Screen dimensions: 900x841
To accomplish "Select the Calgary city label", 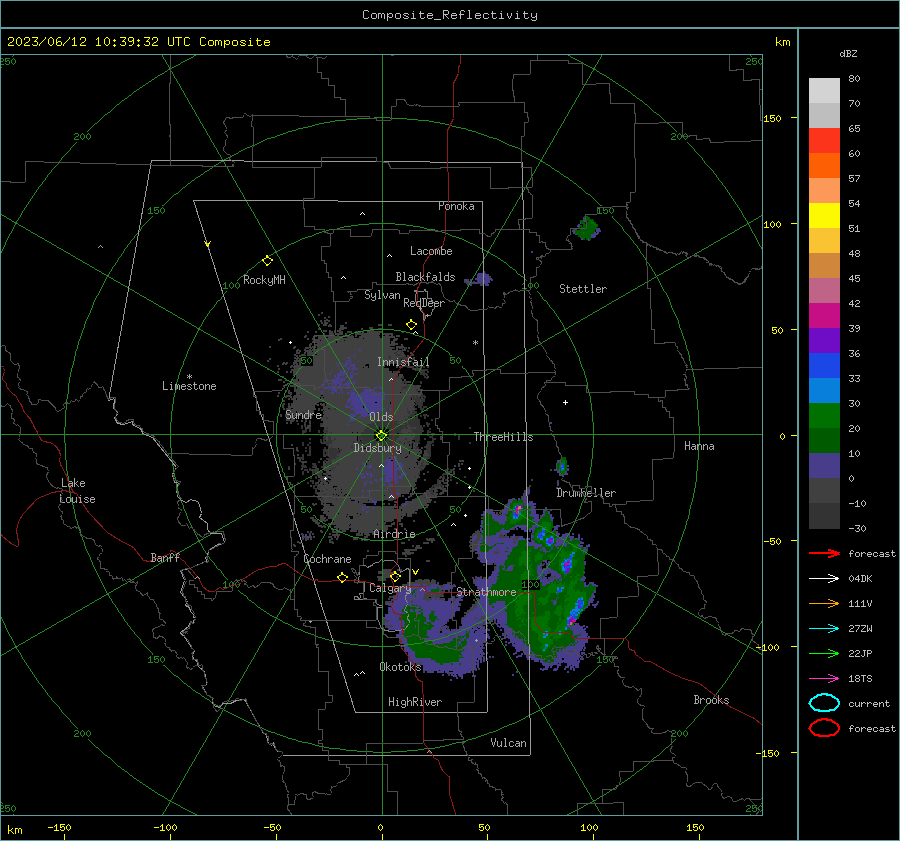I will click(390, 588).
